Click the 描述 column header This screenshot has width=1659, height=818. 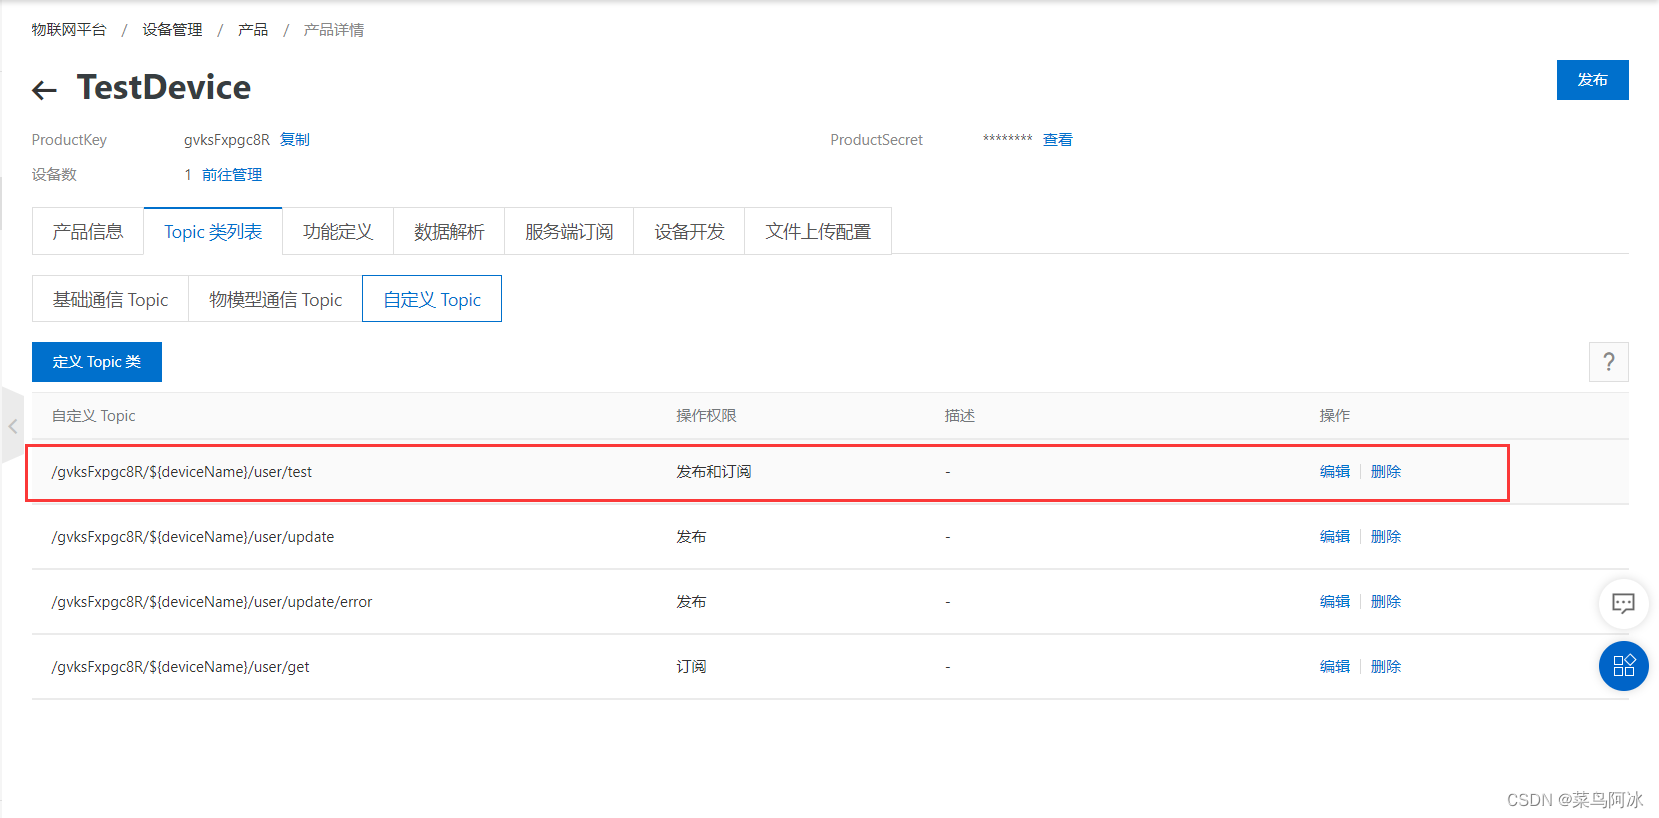pos(960,416)
